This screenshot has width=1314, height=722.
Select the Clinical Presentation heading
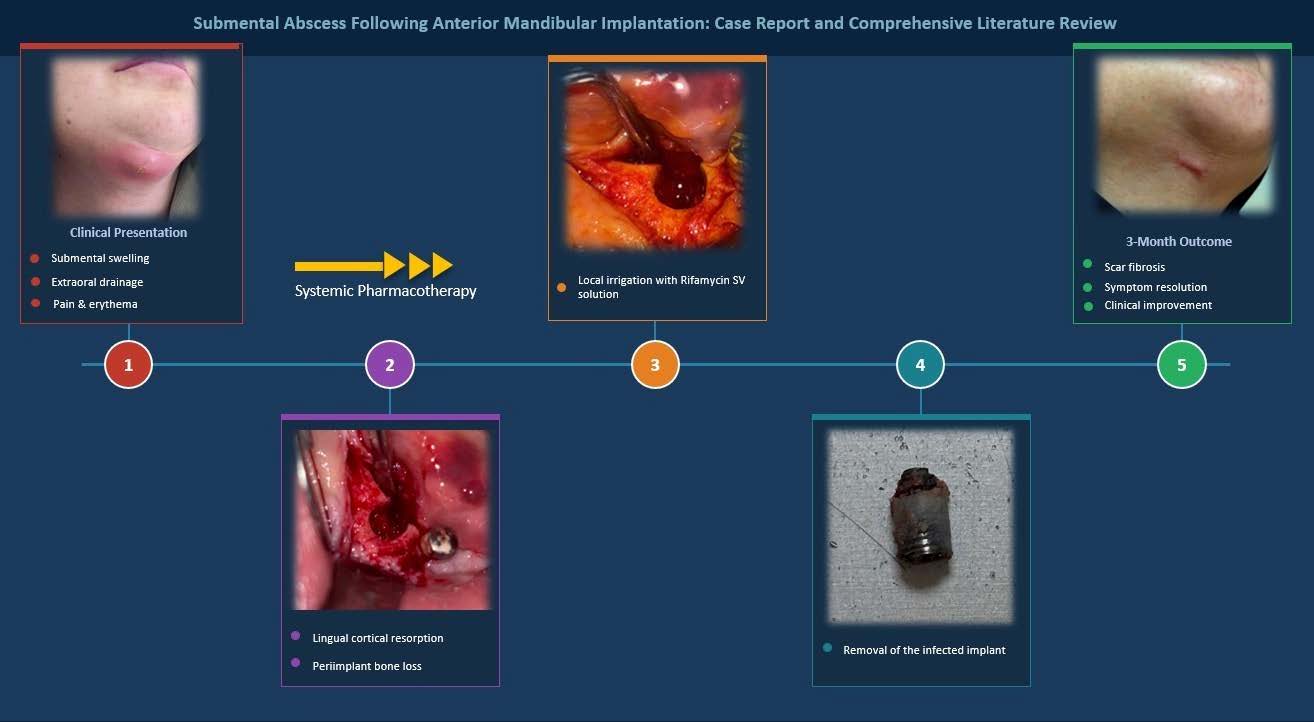(128, 232)
